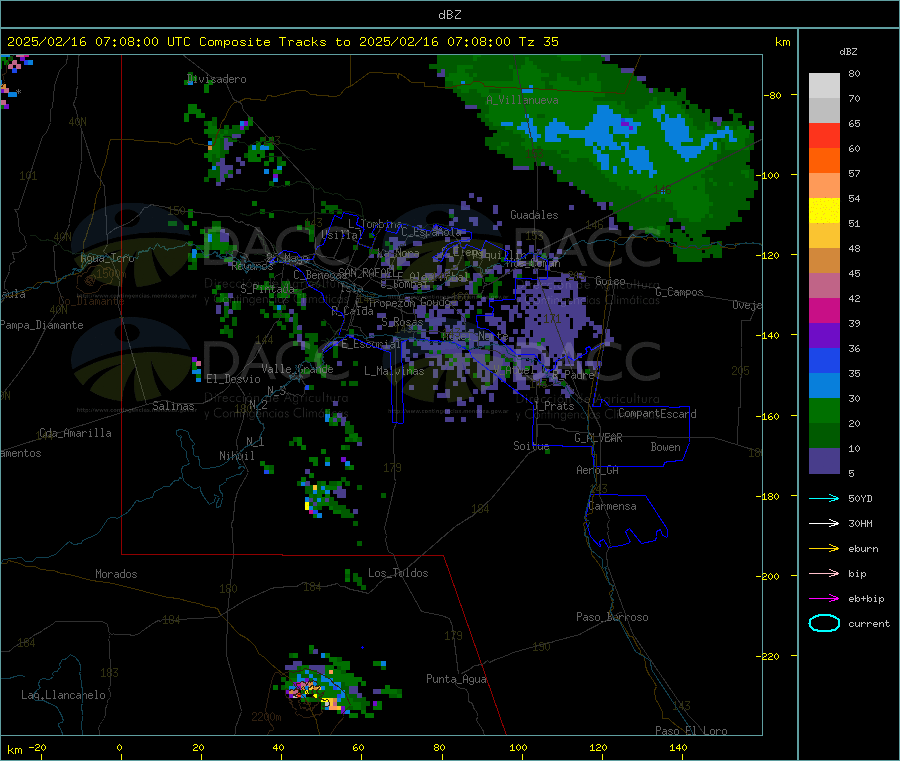Select the royal blue 35–36 dBZ swatch
900x761 pixels.
[824, 360]
